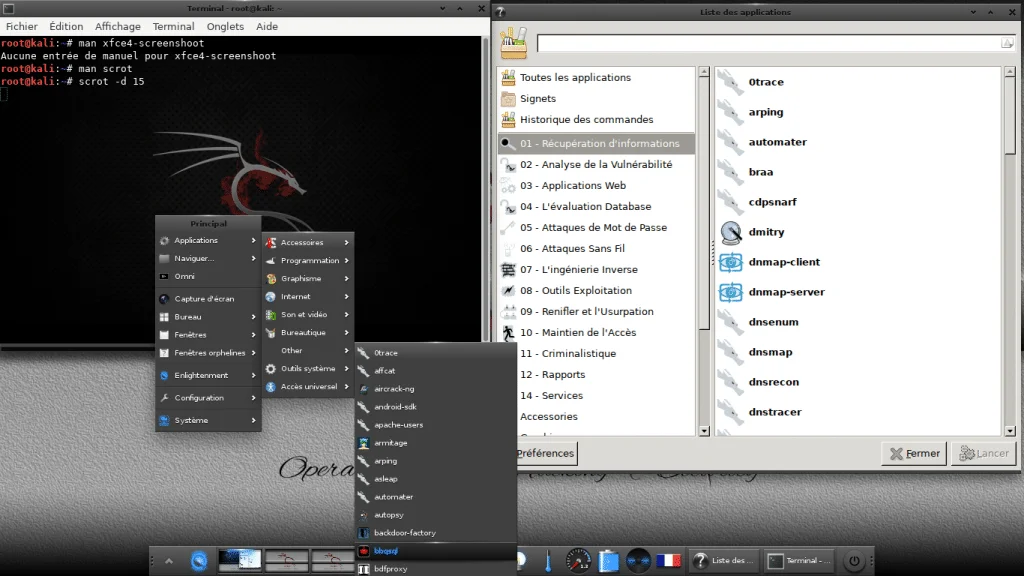This screenshot has height=576, width=1024.
Task: Clear the search field with its end icon
Action: pos(1007,43)
